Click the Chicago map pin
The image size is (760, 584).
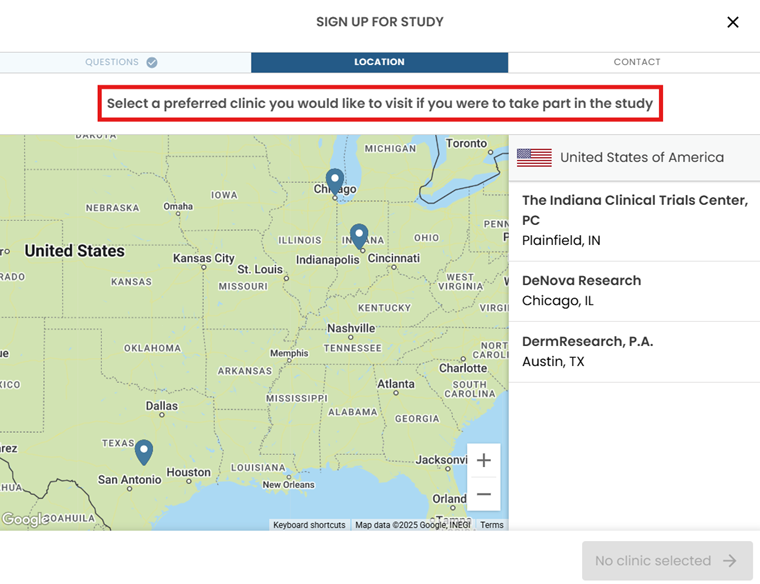tap(335, 181)
